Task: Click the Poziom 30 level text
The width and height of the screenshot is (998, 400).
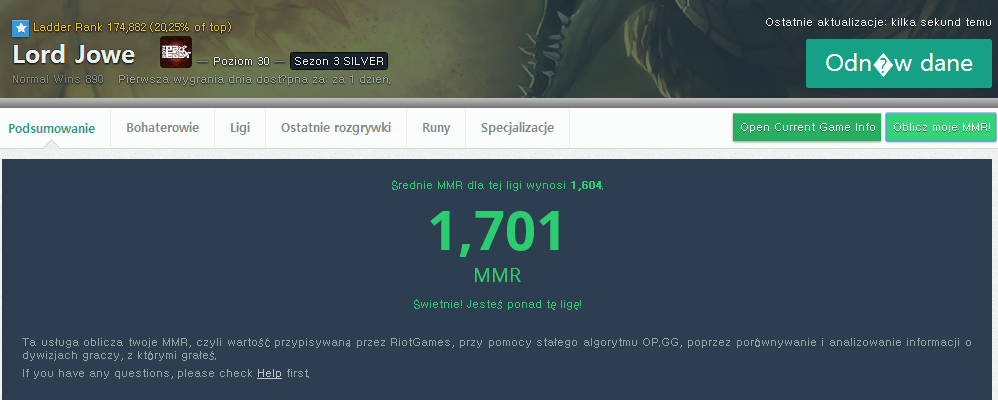Action: (241, 61)
